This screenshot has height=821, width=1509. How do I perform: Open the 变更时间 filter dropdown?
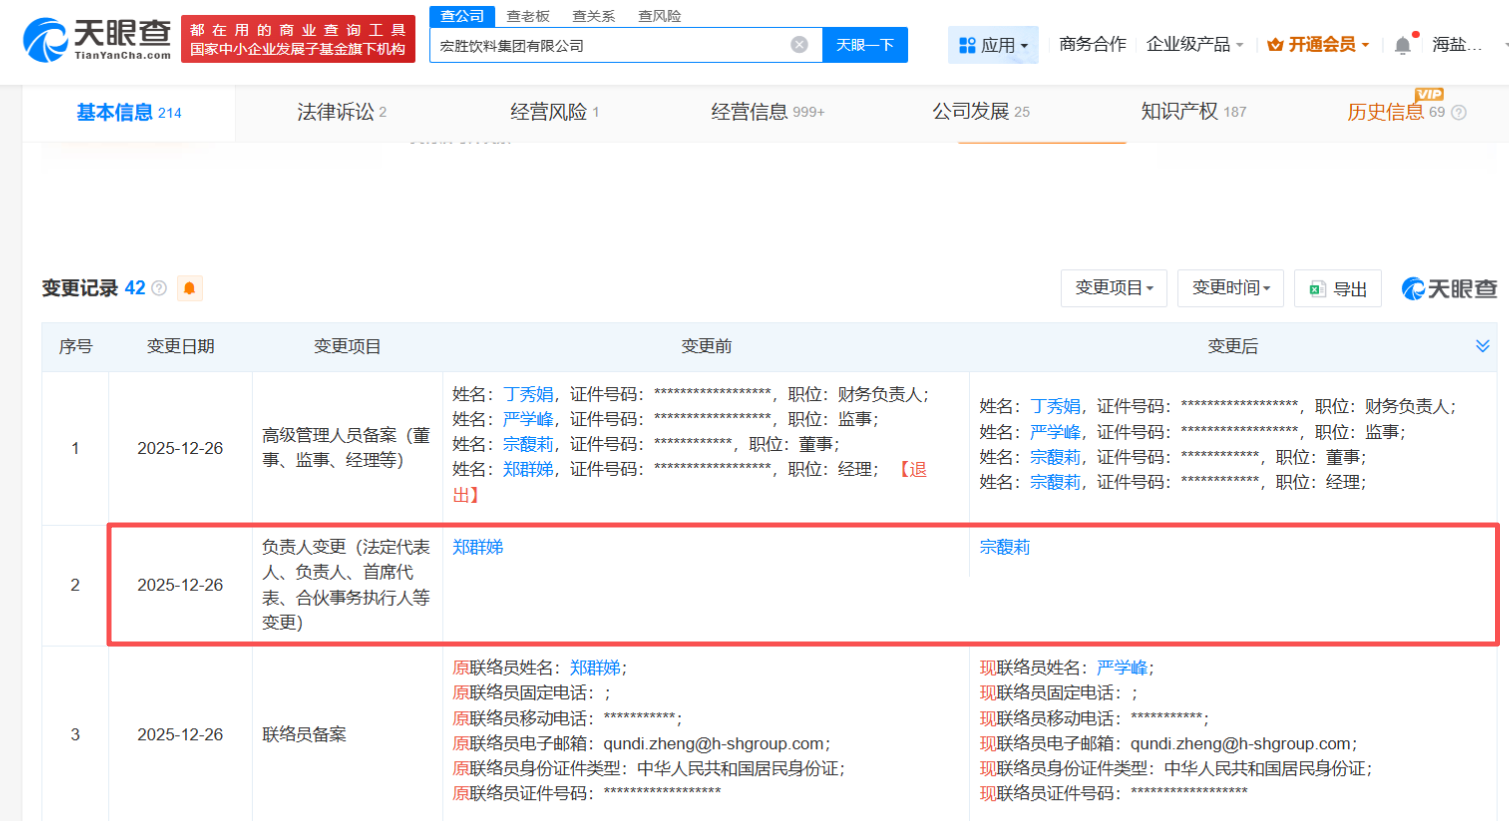[1230, 288]
